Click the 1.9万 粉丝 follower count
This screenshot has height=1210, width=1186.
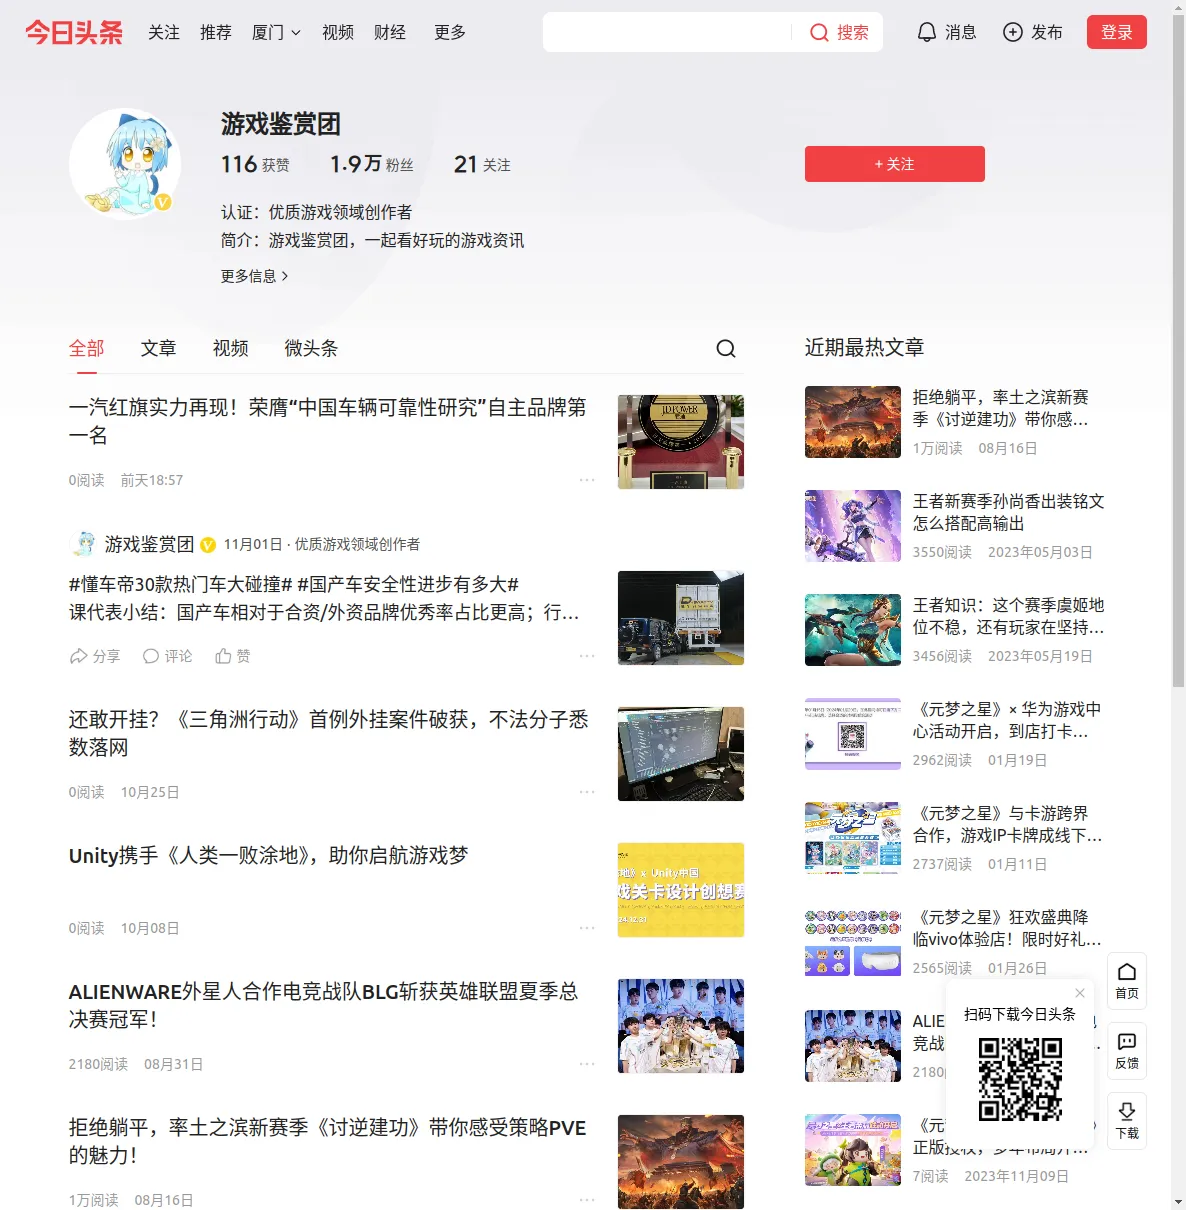click(371, 164)
